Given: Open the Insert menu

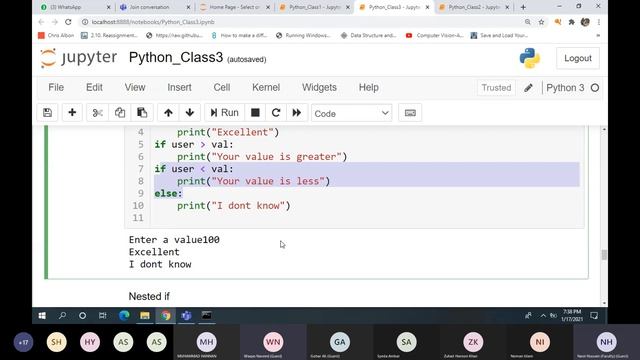Looking at the screenshot, I should [179, 87].
